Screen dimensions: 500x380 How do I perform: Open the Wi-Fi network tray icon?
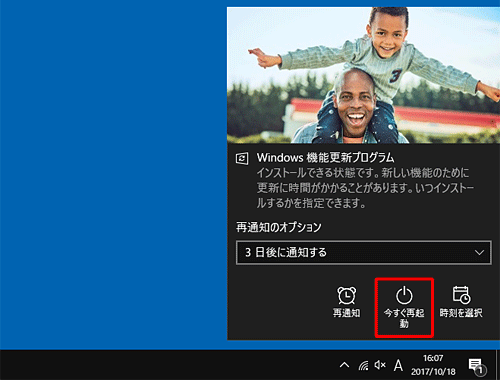[x=363, y=365]
